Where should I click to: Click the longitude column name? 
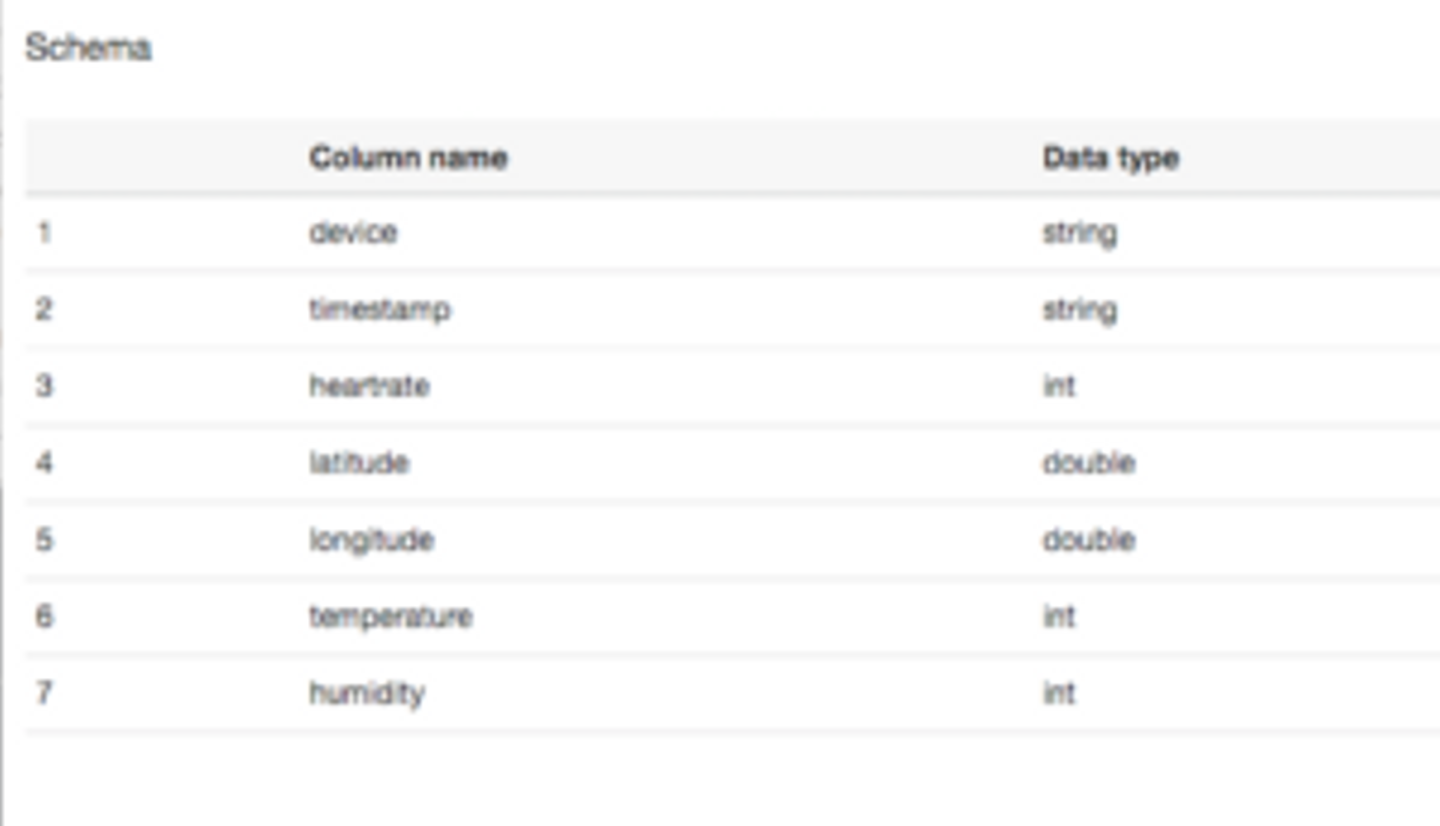pos(371,540)
